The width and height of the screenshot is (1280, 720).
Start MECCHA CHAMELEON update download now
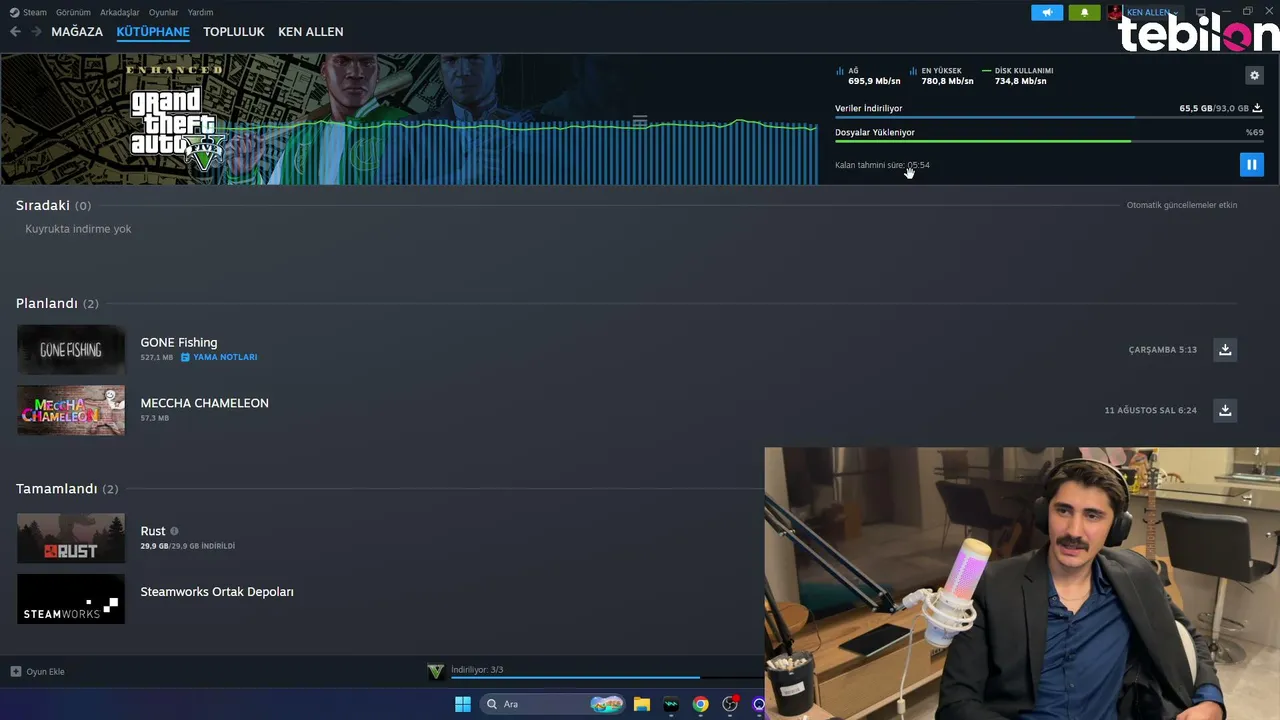click(x=1225, y=410)
